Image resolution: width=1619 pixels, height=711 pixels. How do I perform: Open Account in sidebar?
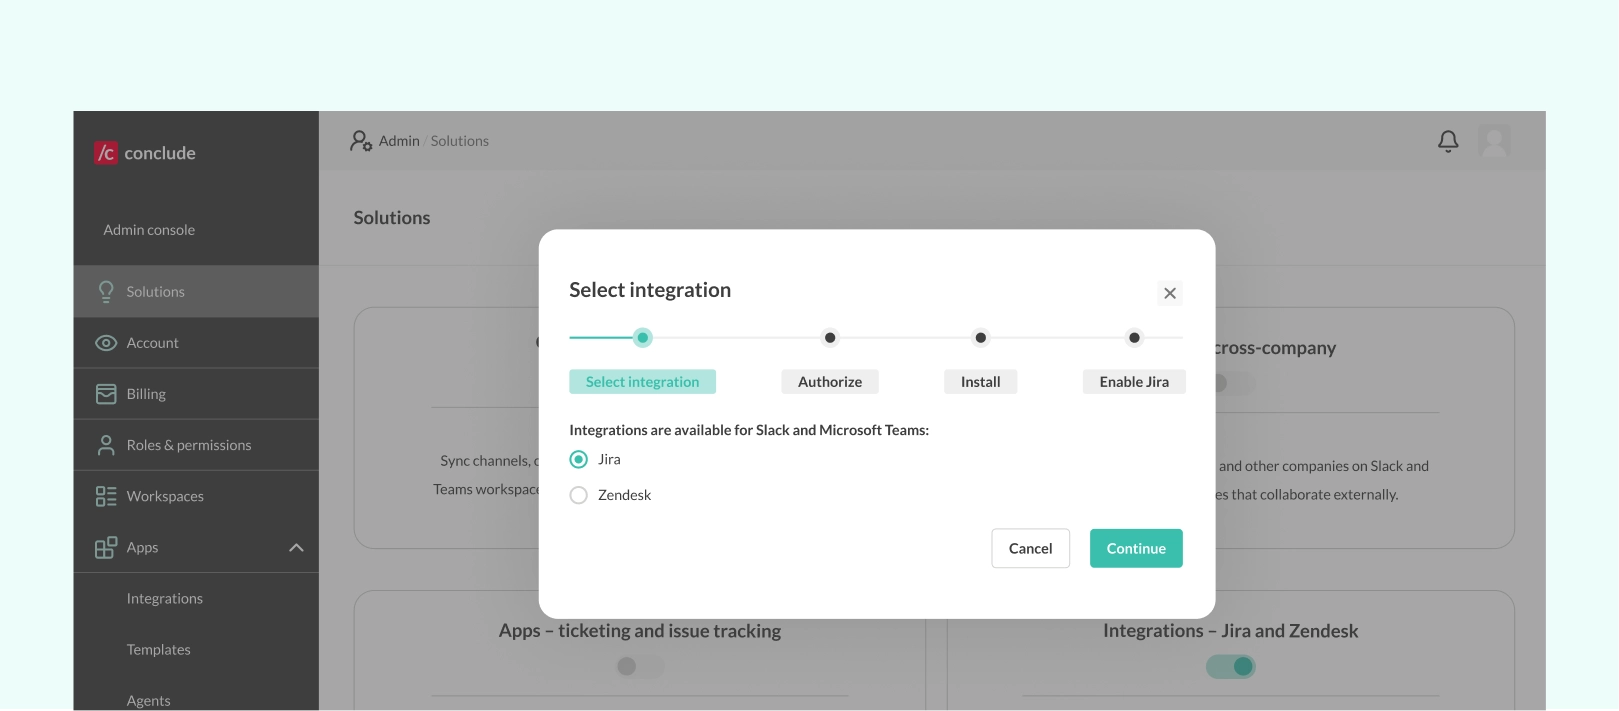196,343
